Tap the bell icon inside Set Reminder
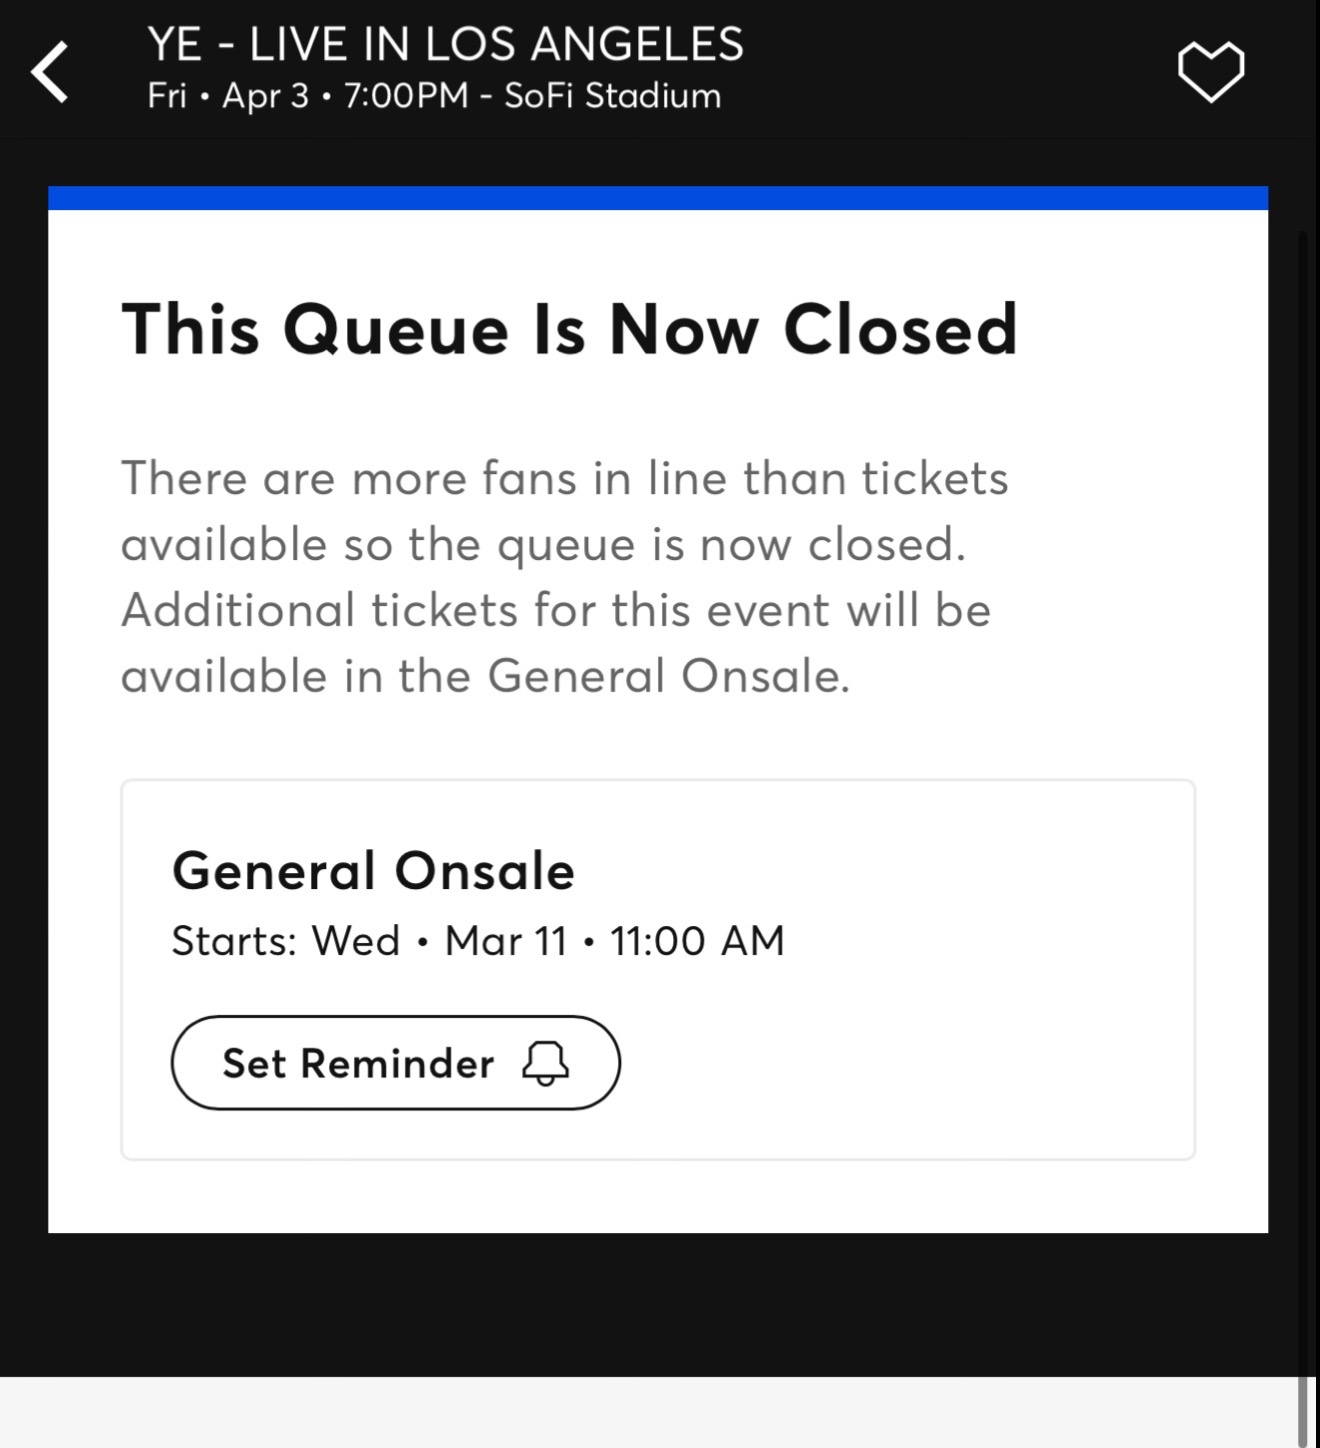 [545, 1063]
